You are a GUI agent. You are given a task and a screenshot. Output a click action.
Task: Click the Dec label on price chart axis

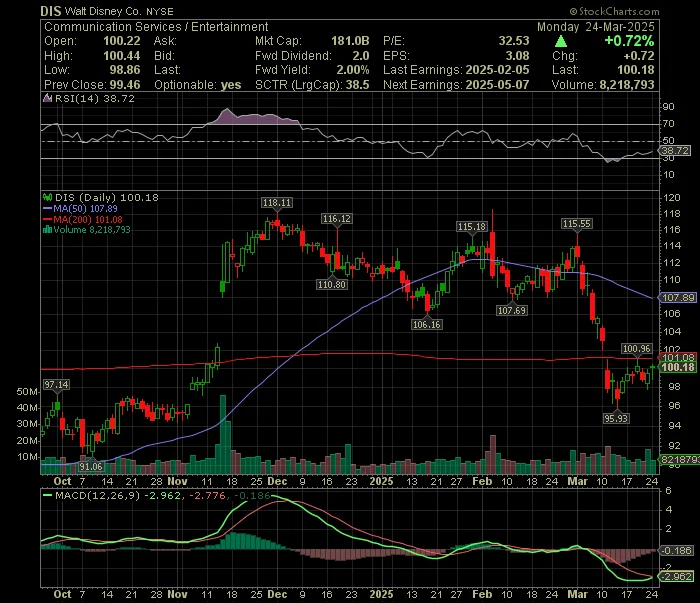pos(277,482)
